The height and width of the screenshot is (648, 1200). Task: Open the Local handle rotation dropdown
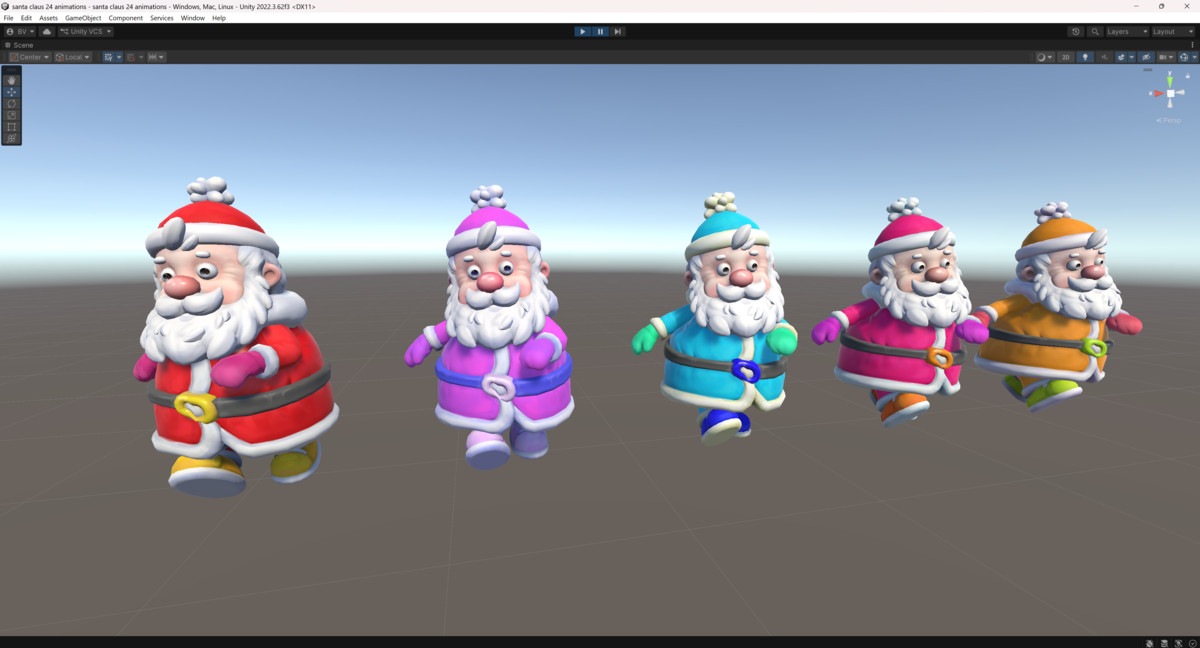point(73,57)
